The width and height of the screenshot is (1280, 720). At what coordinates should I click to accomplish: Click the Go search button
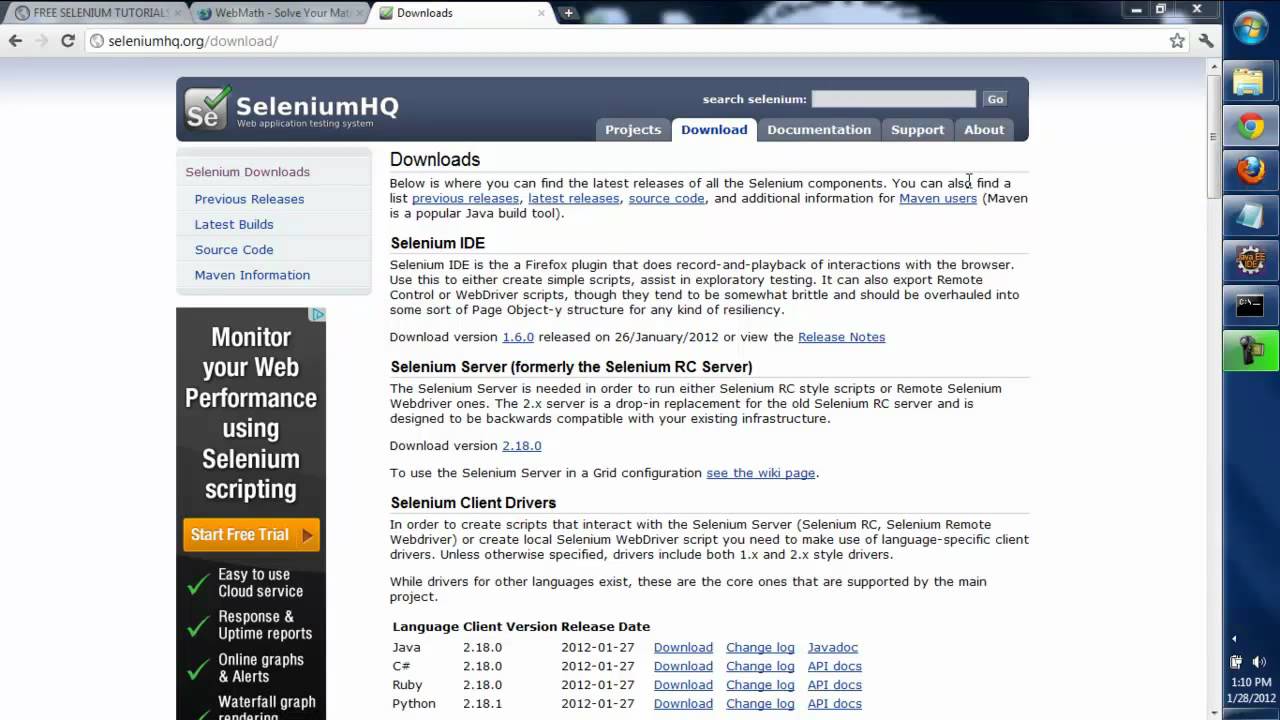point(995,99)
